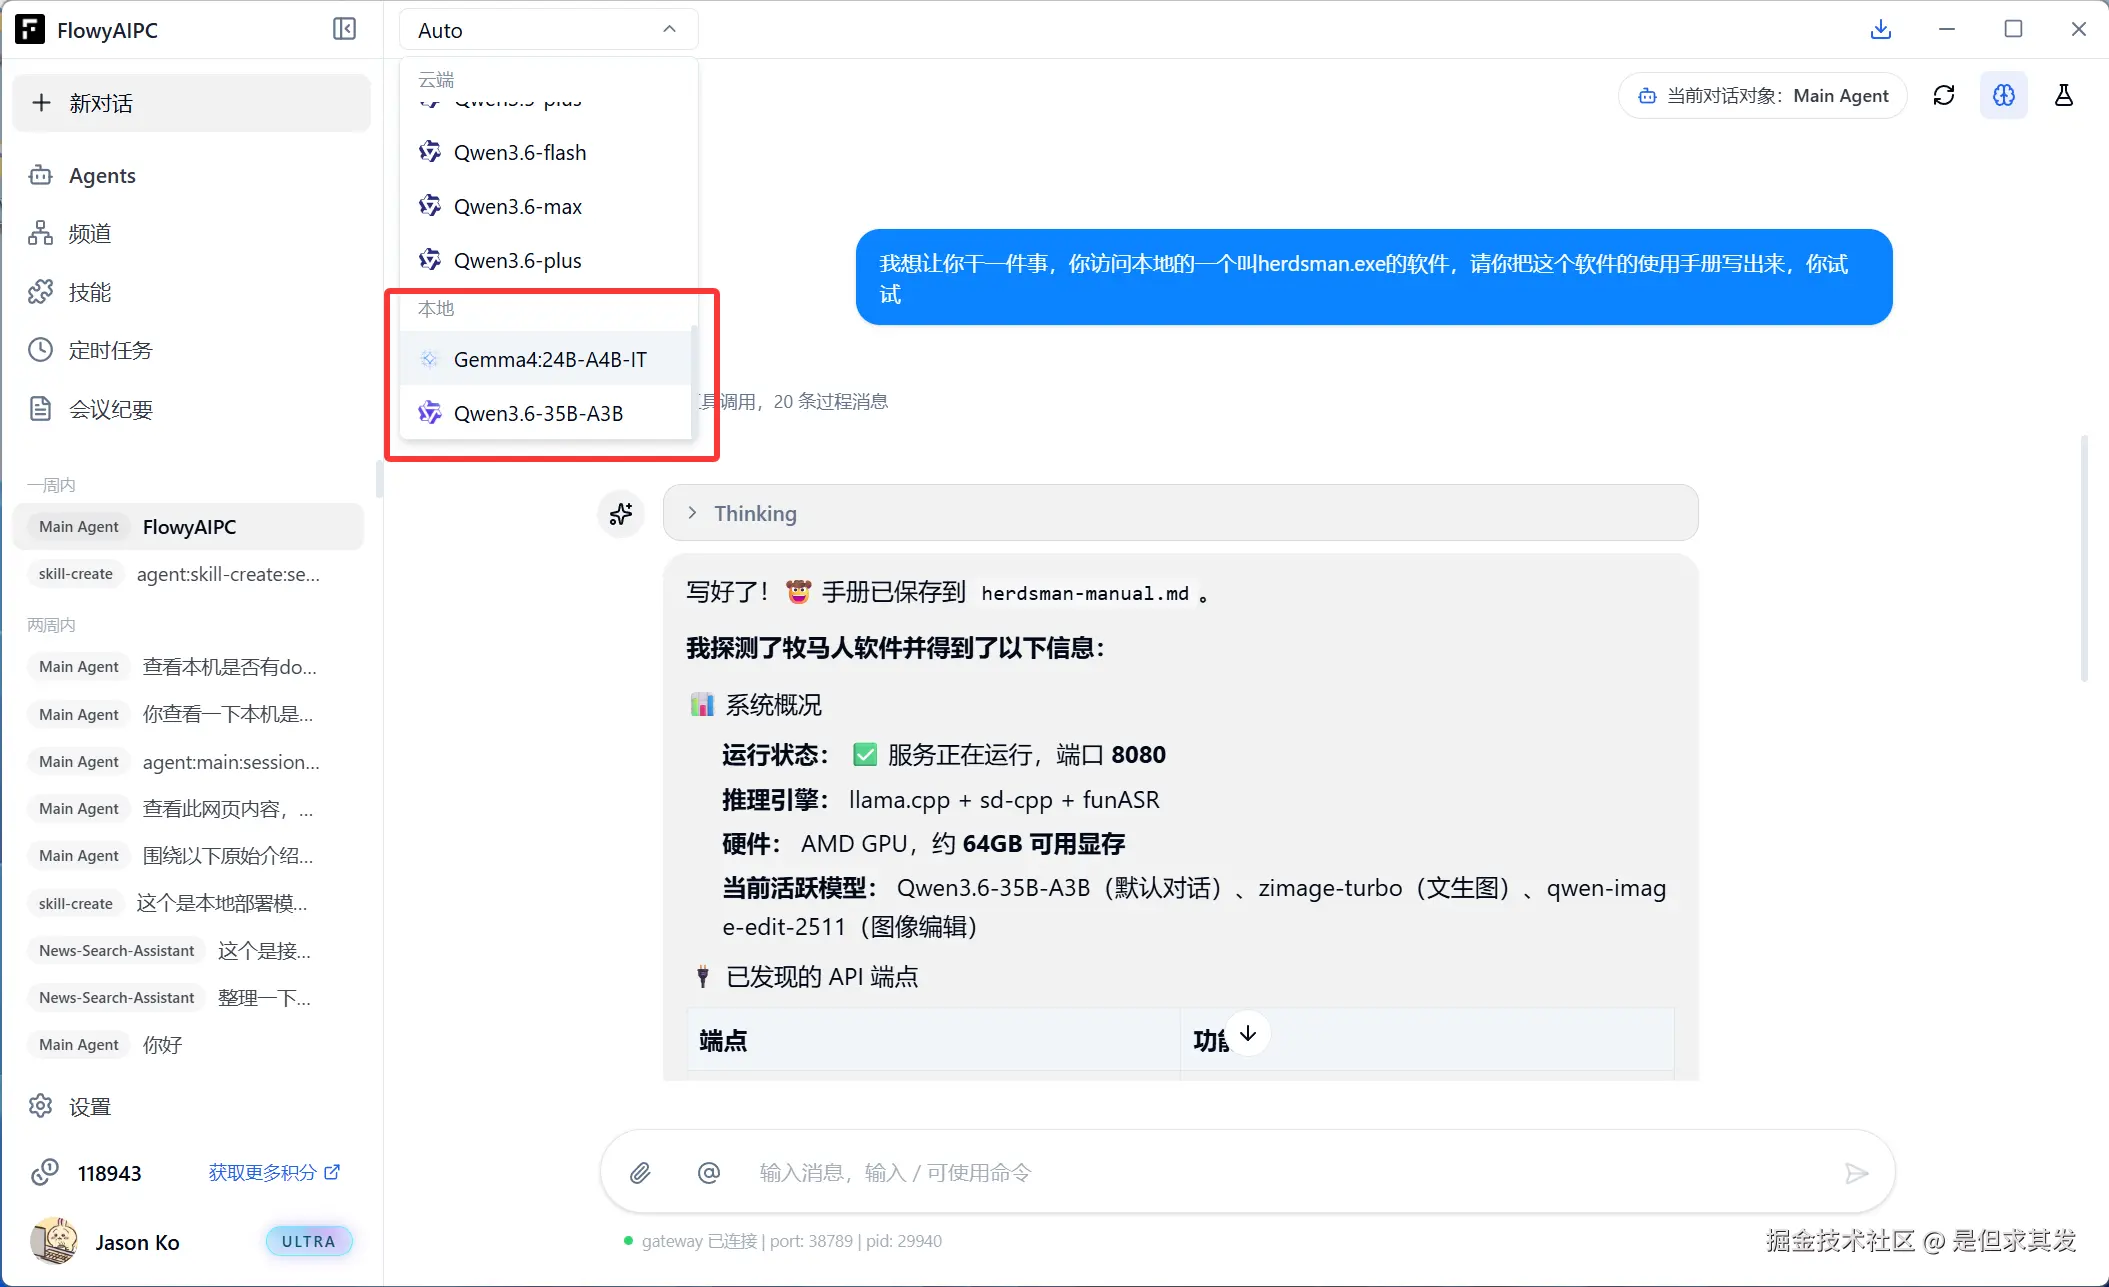Open the agent:skill-create:se... conversation

pos(189,573)
